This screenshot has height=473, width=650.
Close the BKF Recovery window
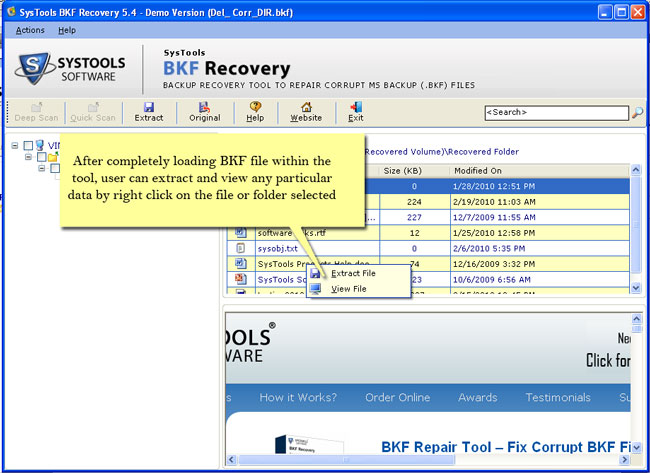[x=637, y=12]
